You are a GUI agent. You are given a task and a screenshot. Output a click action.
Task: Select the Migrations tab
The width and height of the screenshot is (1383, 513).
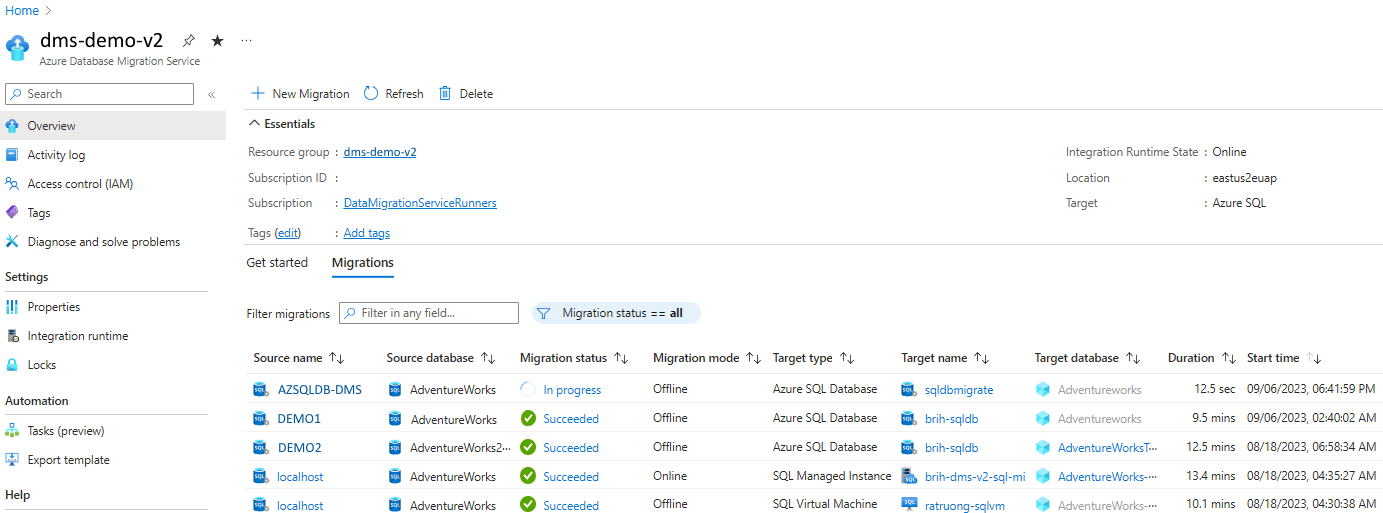coord(363,263)
